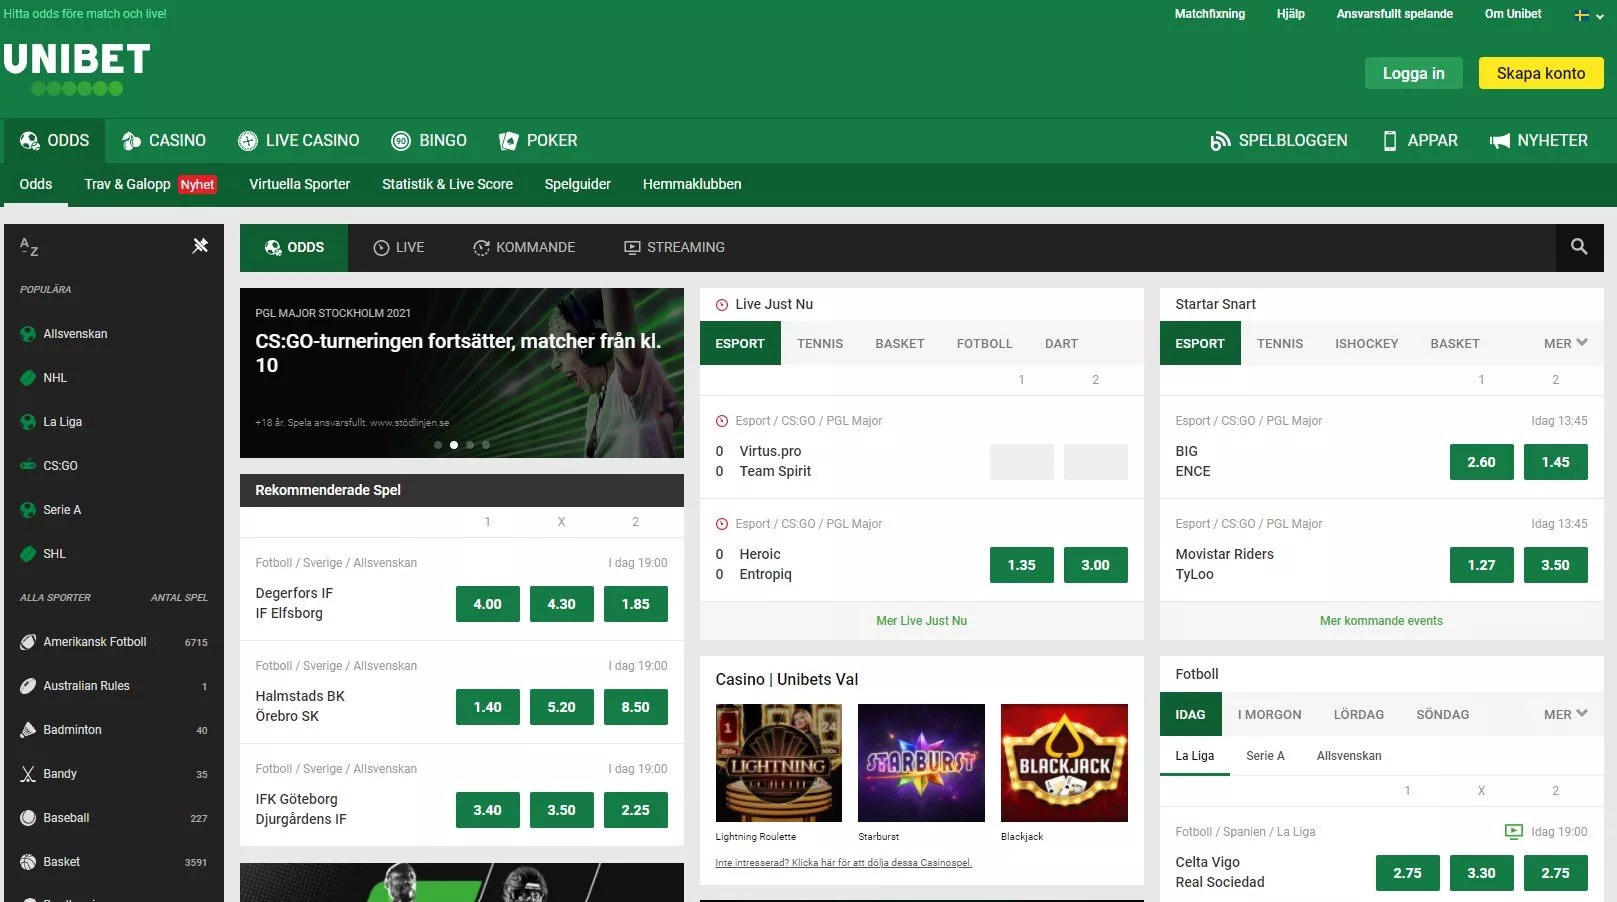
Task: Switch to the LIVE tab
Action: [x=399, y=248]
